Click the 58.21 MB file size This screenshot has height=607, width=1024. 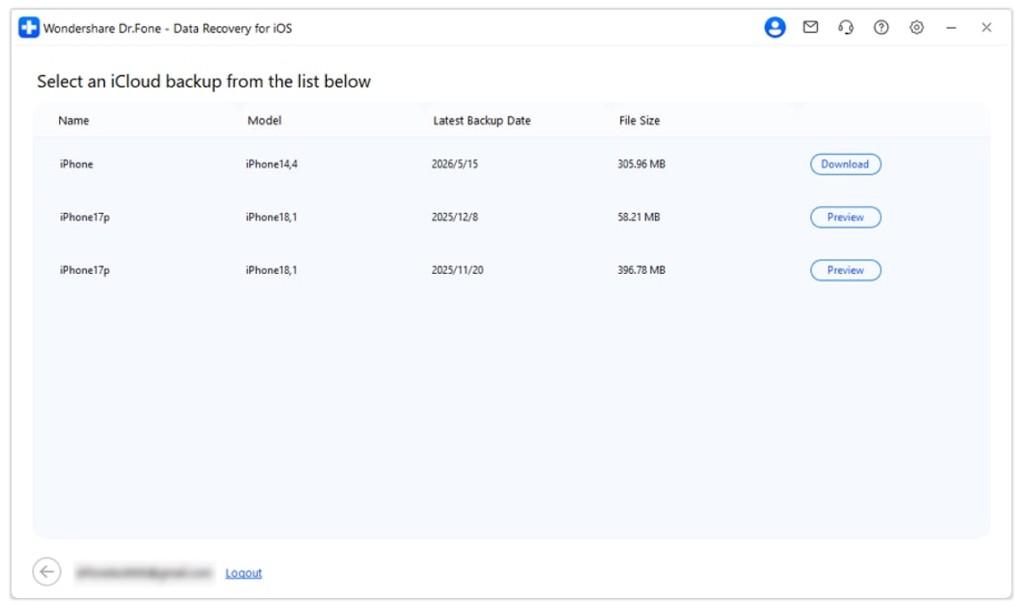(x=639, y=217)
